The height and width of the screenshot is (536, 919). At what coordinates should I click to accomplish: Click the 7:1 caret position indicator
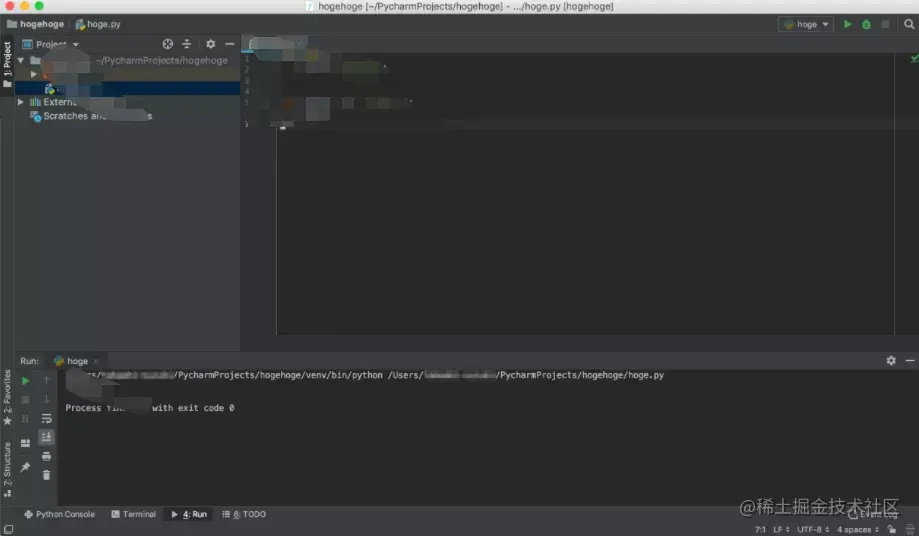(x=760, y=530)
